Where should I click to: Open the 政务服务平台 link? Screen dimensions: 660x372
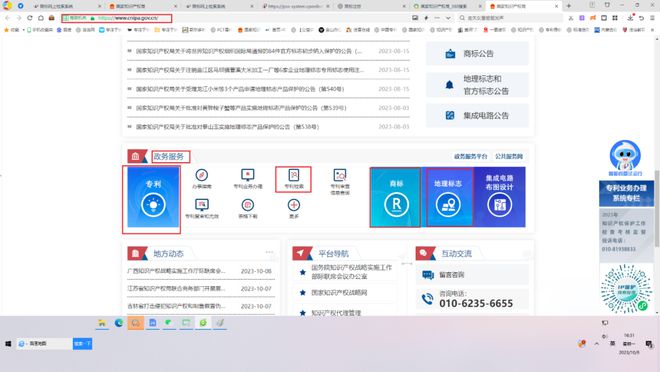[470, 156]
